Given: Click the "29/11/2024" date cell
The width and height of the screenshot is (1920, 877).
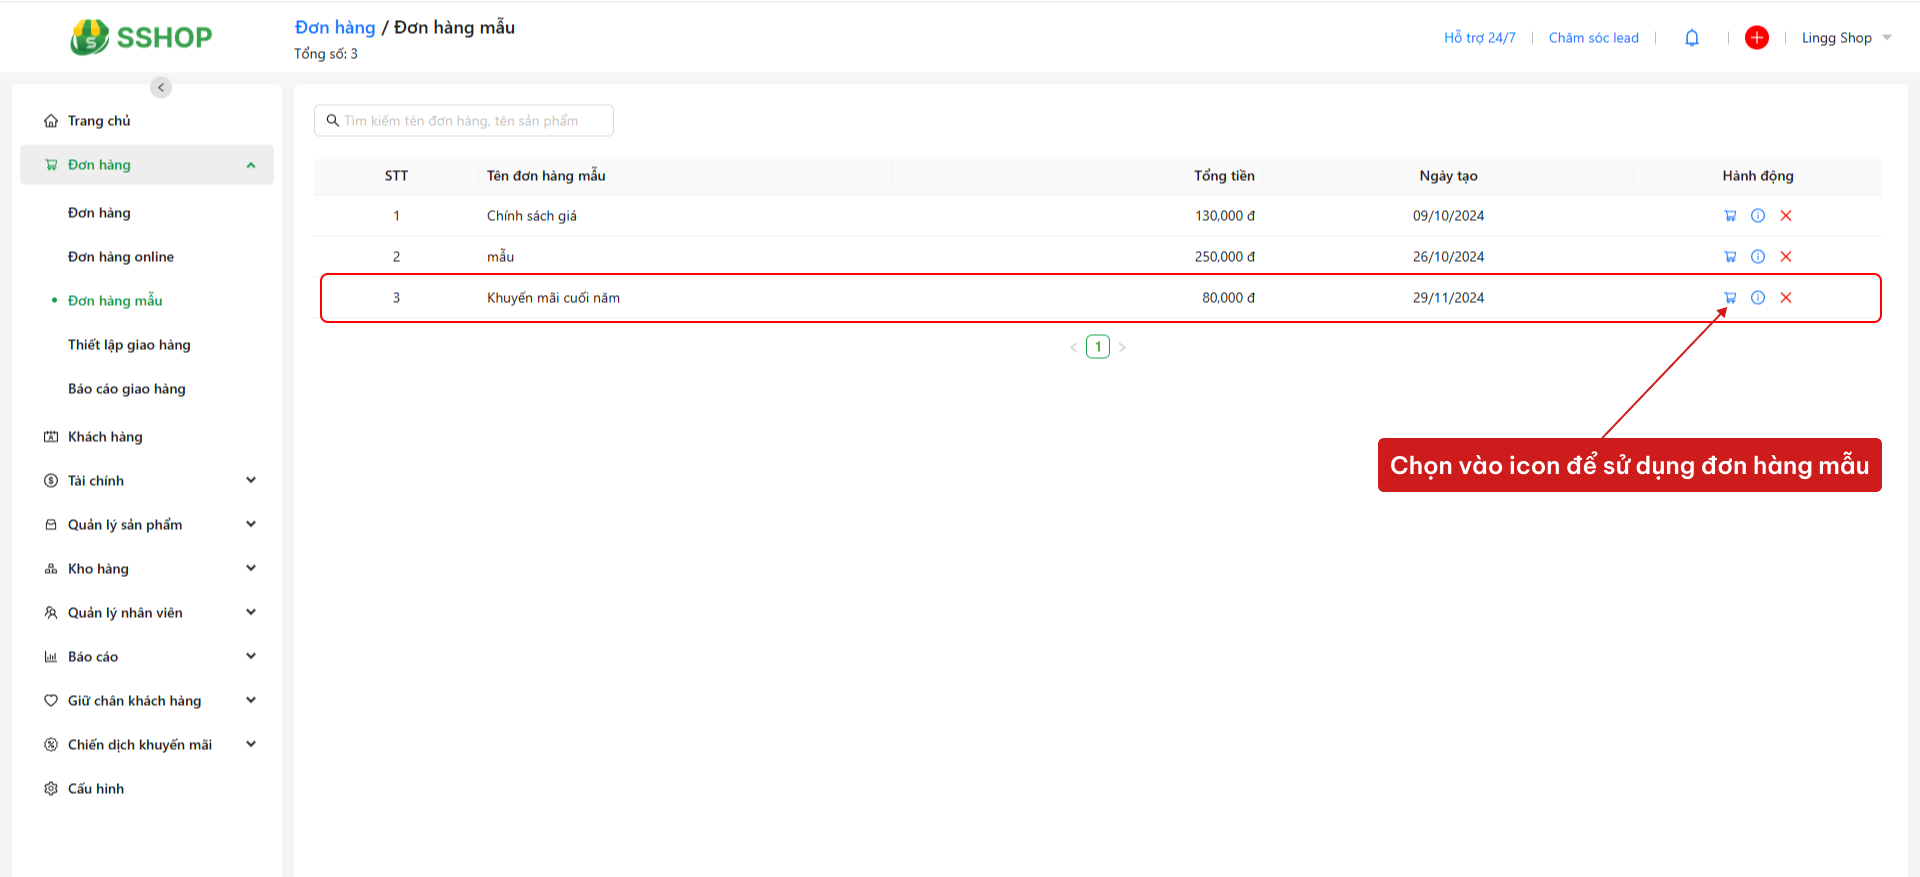Looking at the screenshot, I should click(x=1448, y=298).
